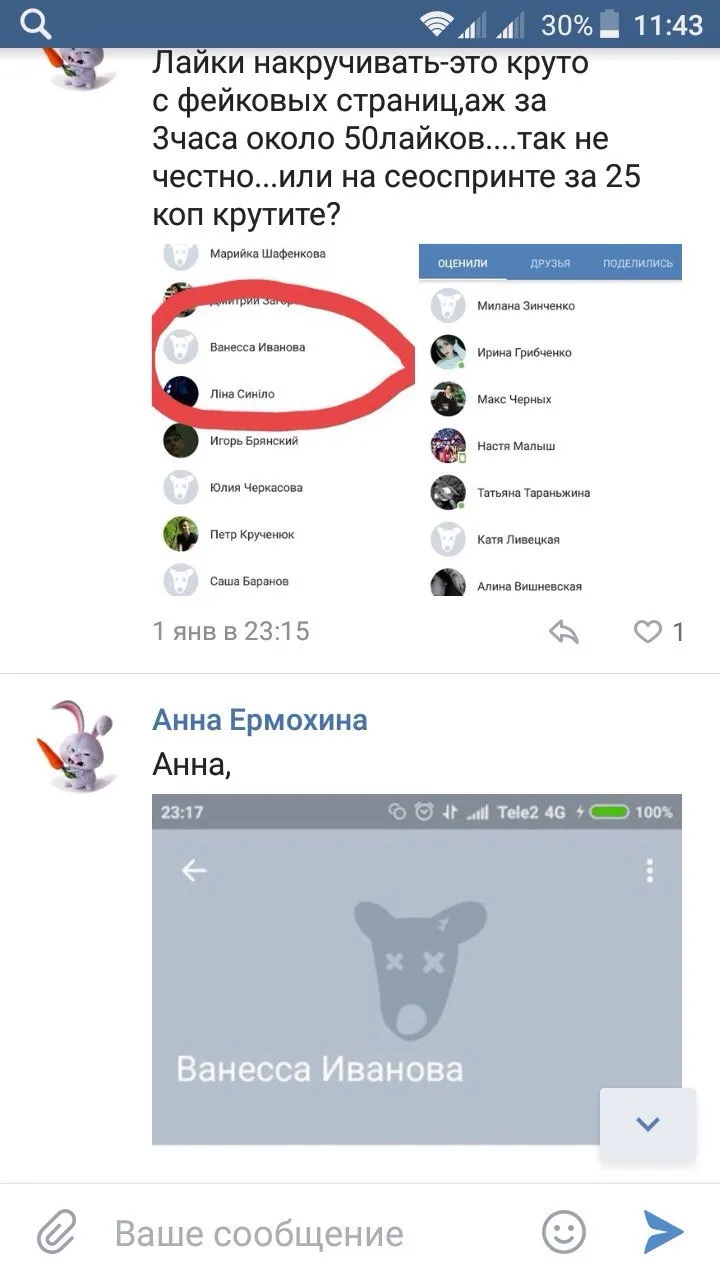This screenshot has width=720, height=1280.
Task: Open the Оценили tab screenshot image
Action: point(550,419)
